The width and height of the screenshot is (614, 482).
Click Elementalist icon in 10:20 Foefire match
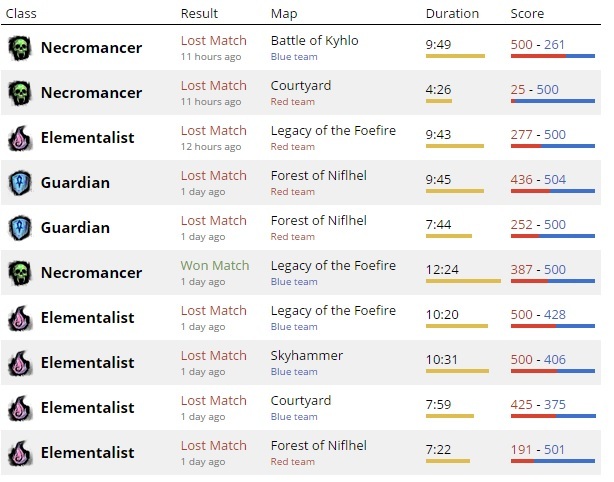tap(20, 318)
